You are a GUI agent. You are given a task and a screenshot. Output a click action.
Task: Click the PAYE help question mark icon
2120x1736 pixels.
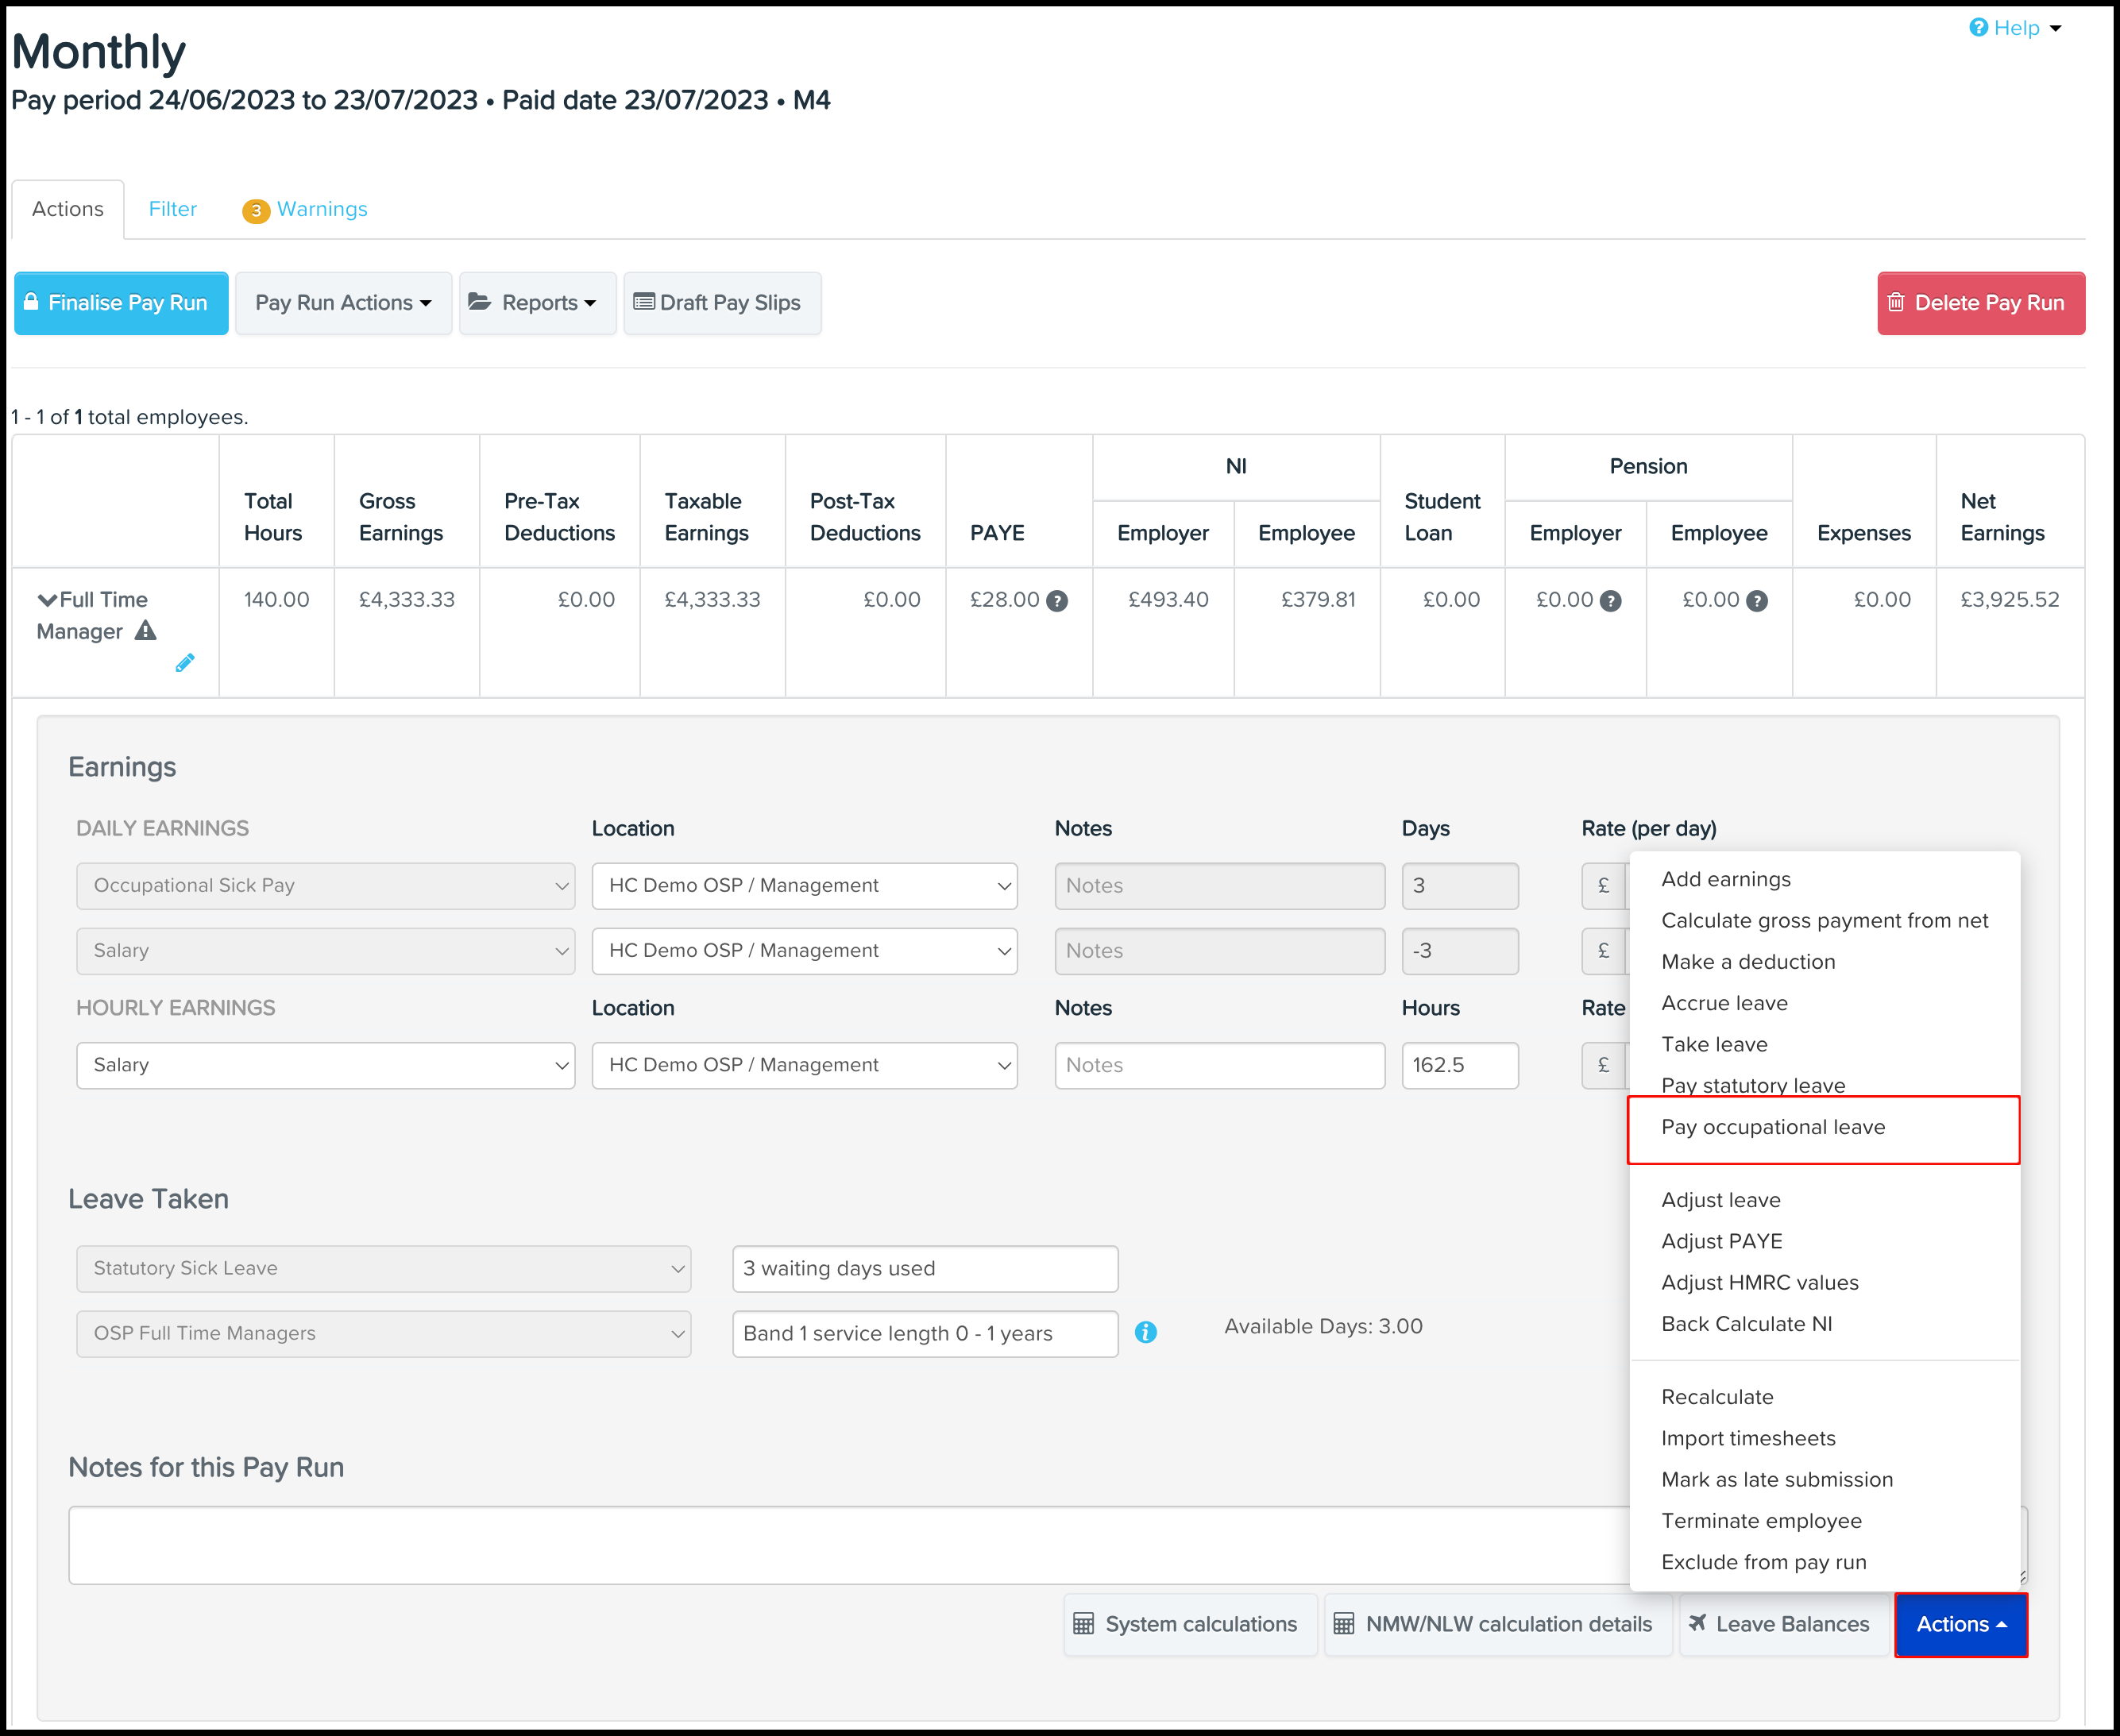click(x=1057, y=601)
